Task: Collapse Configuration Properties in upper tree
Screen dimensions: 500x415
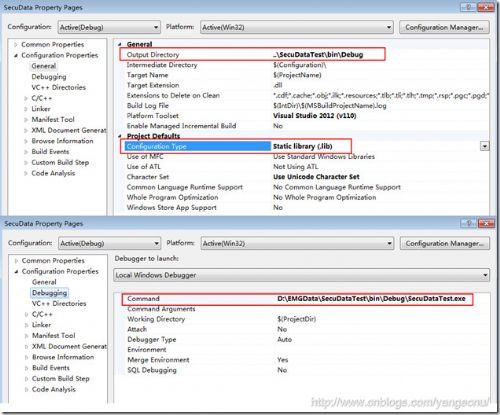Action: [x=16, y=55]
